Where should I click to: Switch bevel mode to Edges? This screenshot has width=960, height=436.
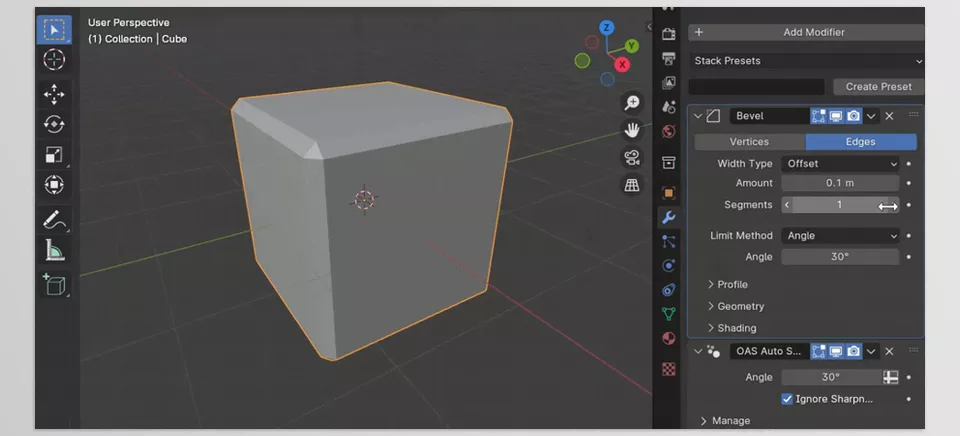(861, 141)
